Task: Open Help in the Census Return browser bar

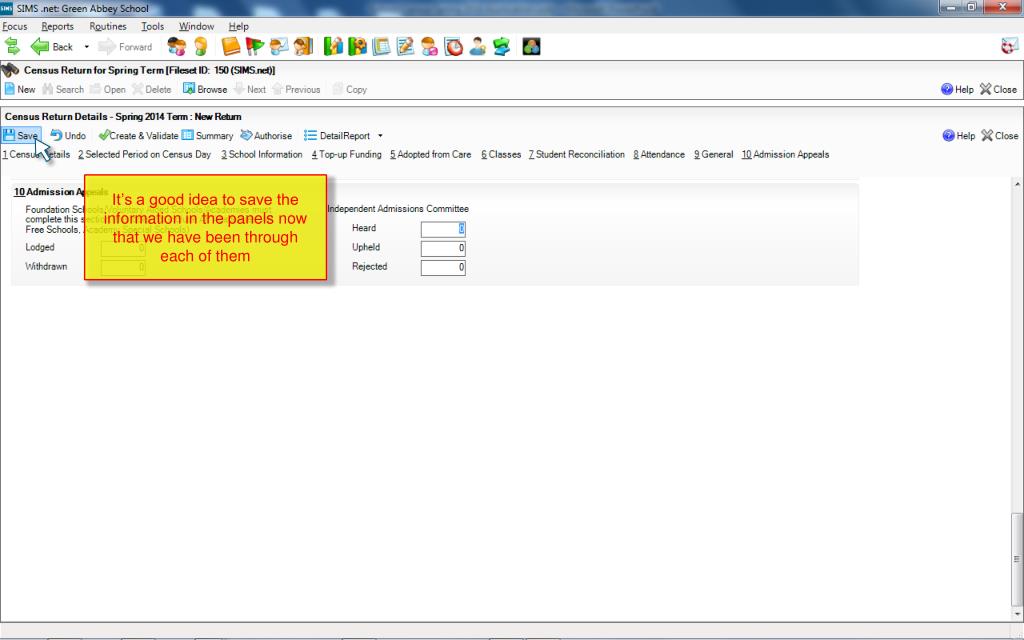Action: pyautogui.click(x=957, y=89)
